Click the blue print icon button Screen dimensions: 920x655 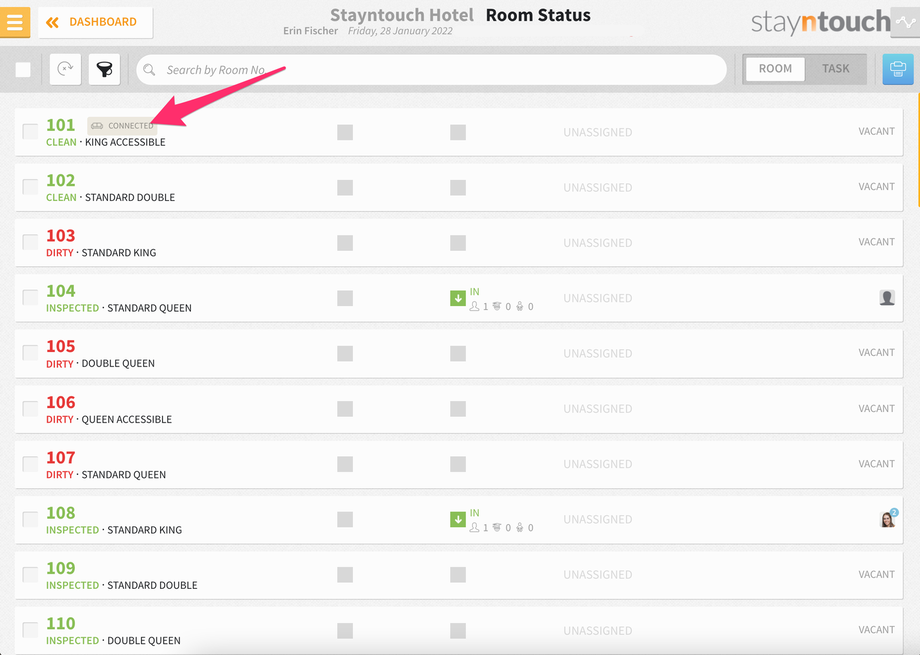click(898, 69)
